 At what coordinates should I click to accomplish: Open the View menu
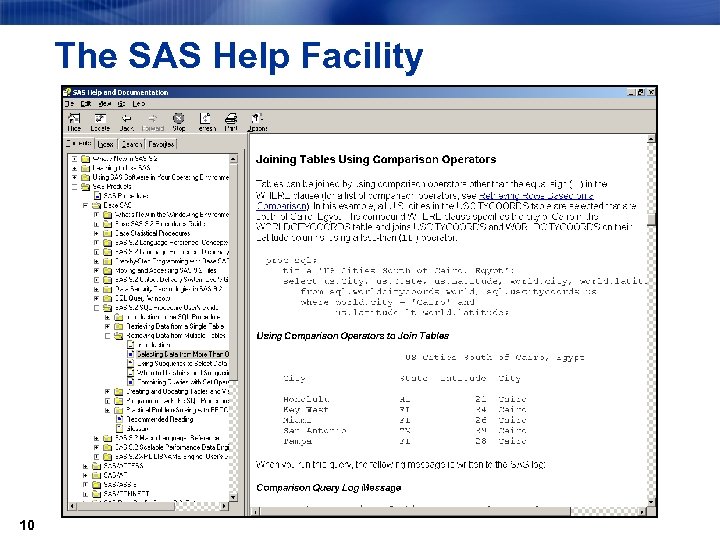pyautogui.click(x=104, y=104)
